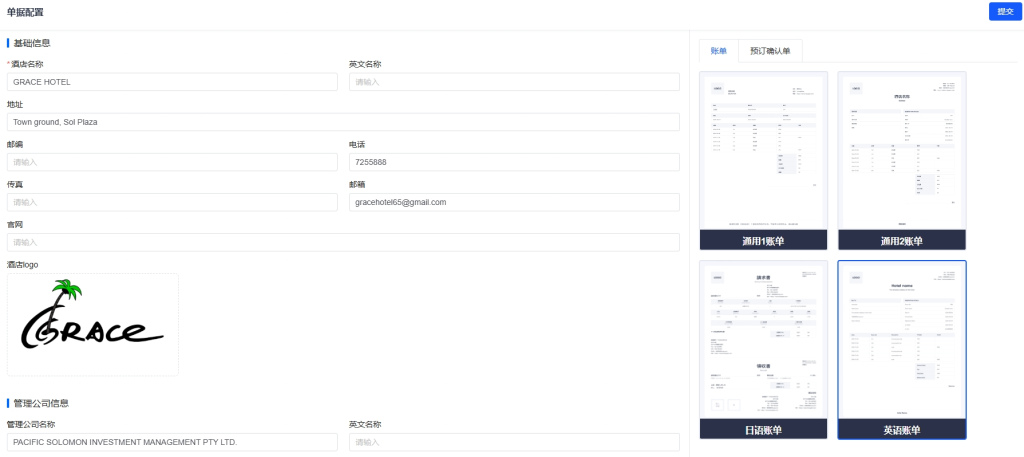This screenshot has width=1024, height=457.
Task: Edit the 酒店名称 field with GRACE HOTEL
Action: (172, 82)
